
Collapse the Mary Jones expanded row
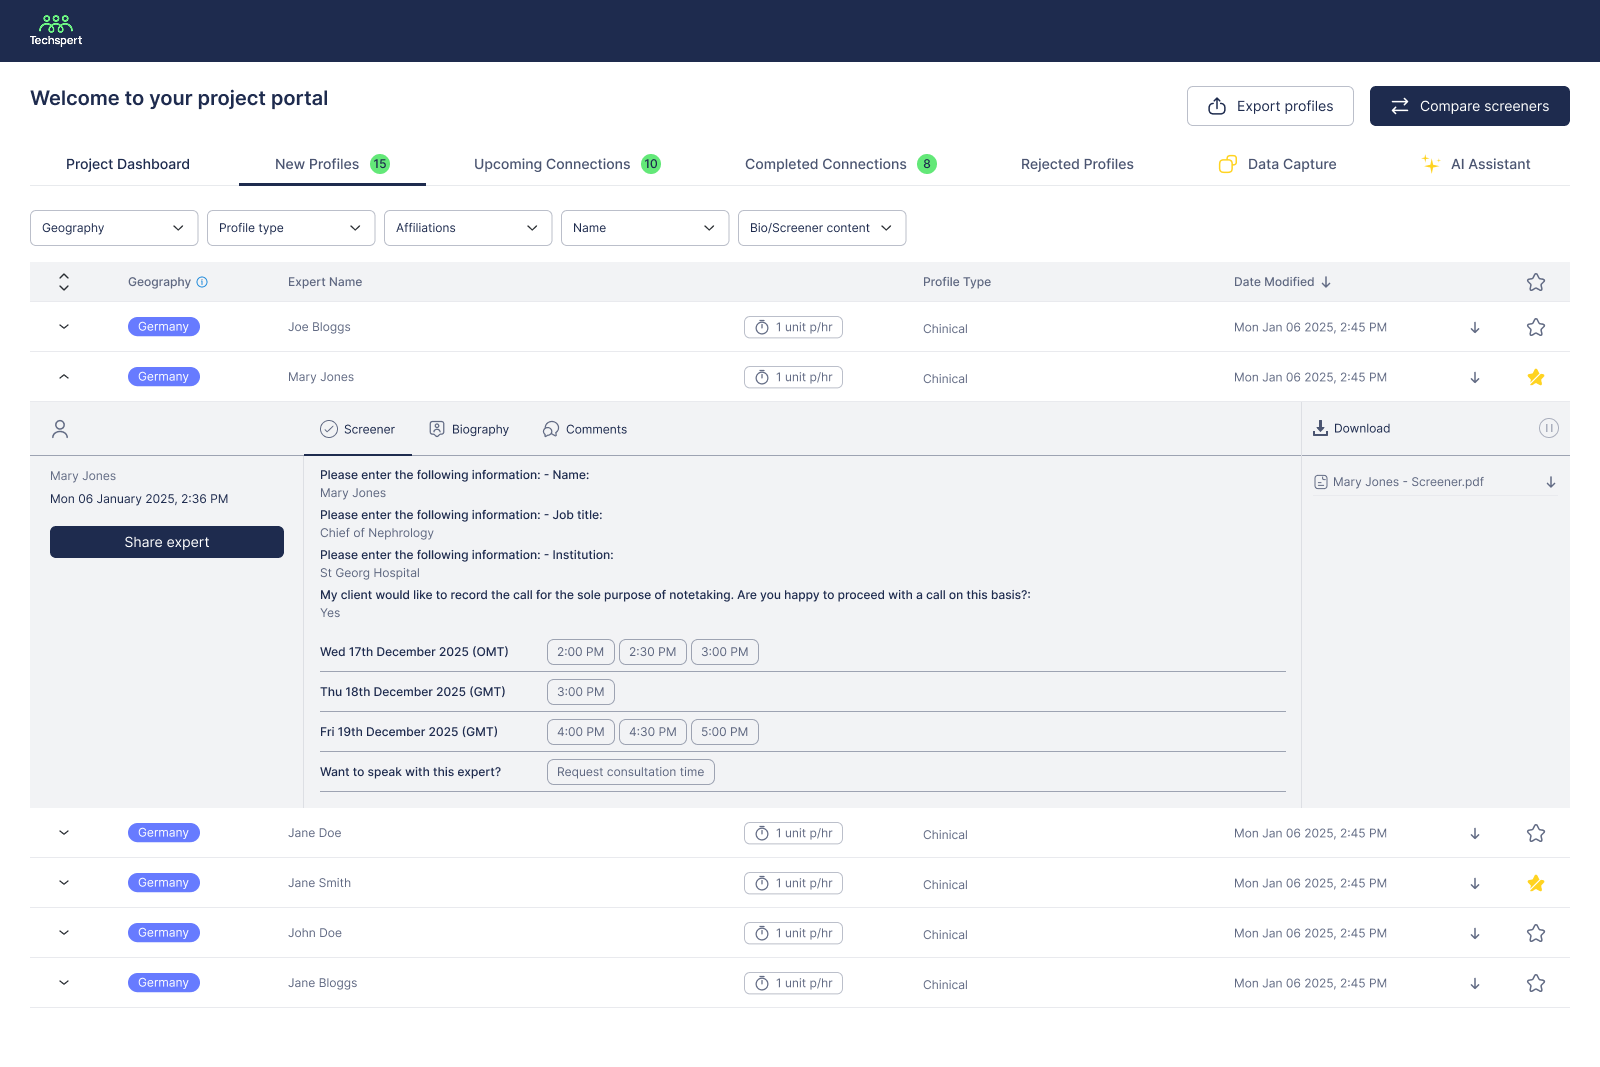pyautogui.click(x=63, y=377)
